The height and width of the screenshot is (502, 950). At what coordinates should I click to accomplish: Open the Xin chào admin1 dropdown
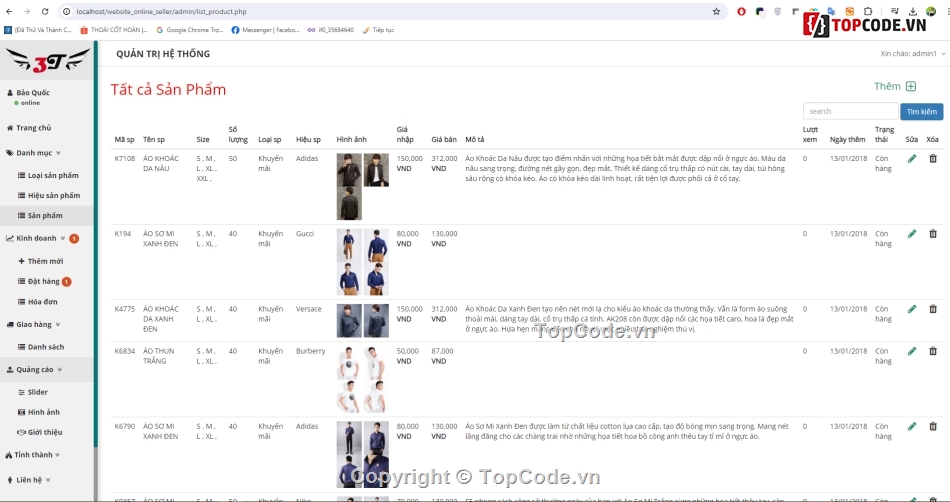tap(912, 54)
